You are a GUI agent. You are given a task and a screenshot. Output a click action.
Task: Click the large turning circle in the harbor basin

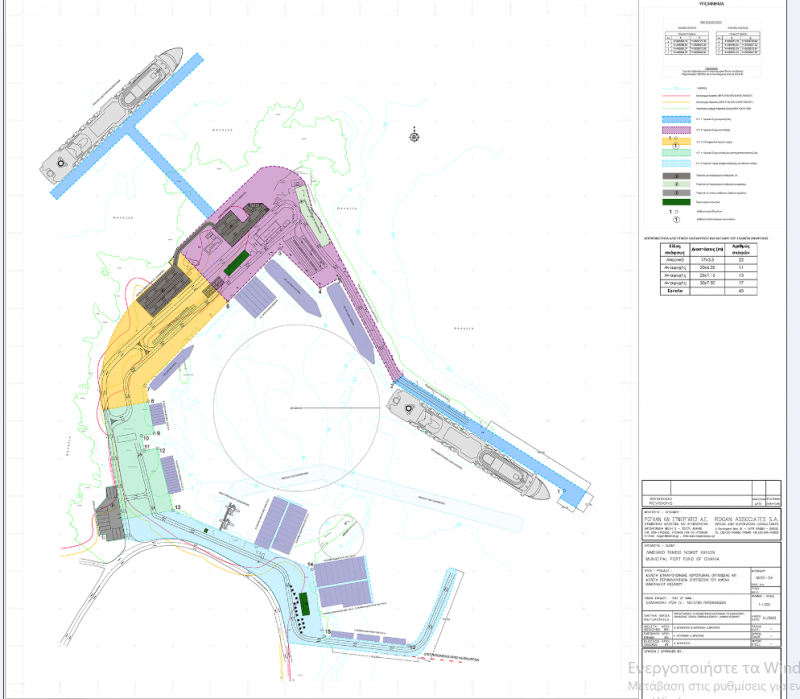click(x=299, y=400)
